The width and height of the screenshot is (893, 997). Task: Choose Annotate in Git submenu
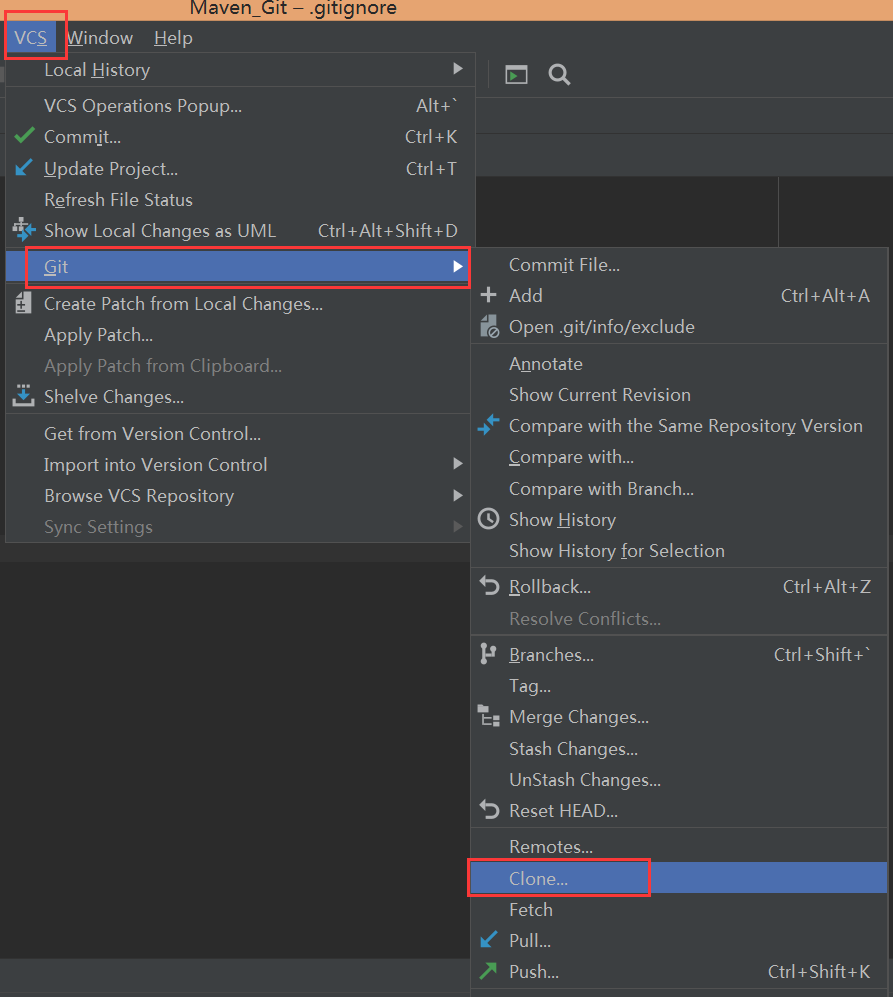point(679,364)
